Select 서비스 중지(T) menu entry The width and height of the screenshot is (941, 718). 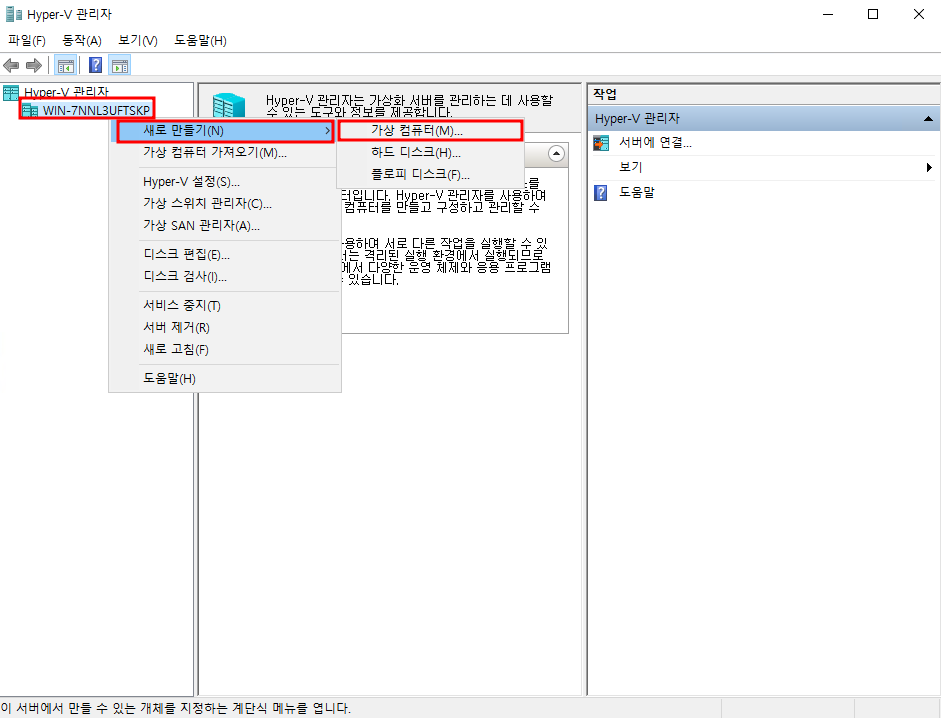[x=225, y=306]
